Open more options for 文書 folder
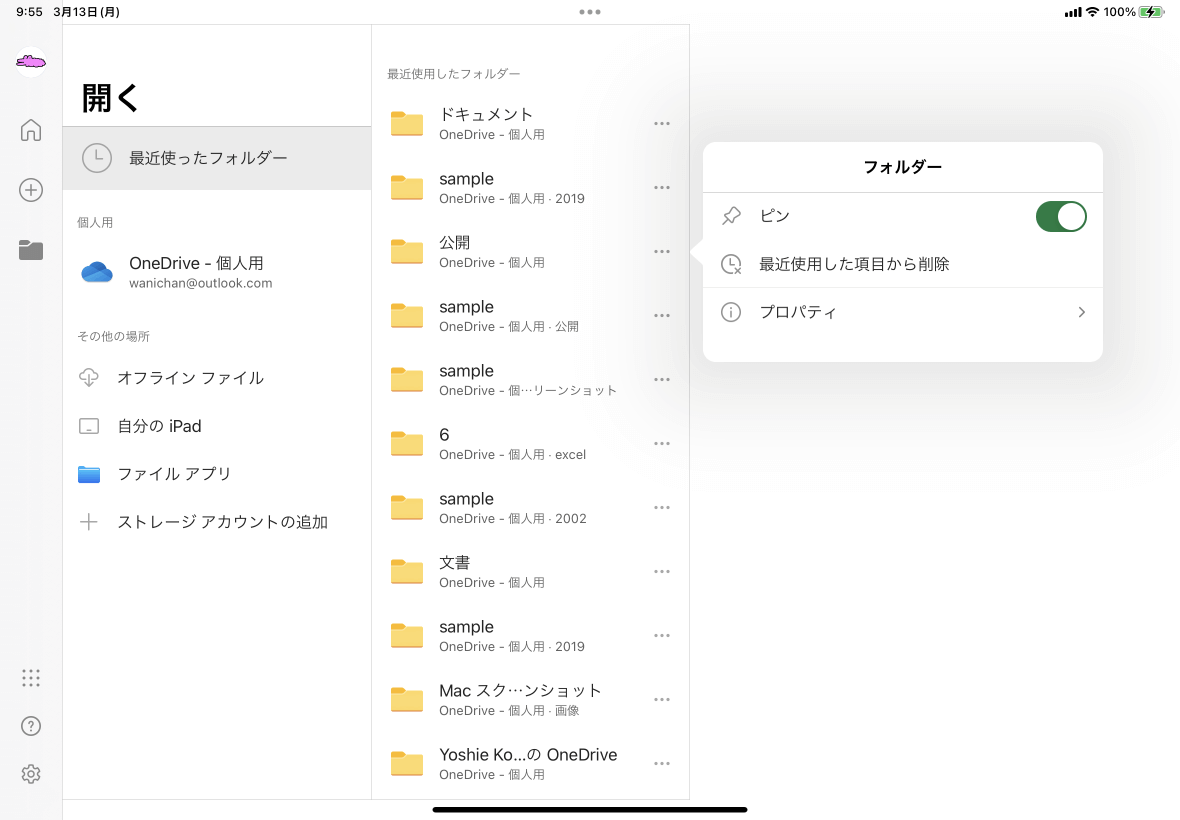The image size is (1180, 820). [x=662, y=572]
